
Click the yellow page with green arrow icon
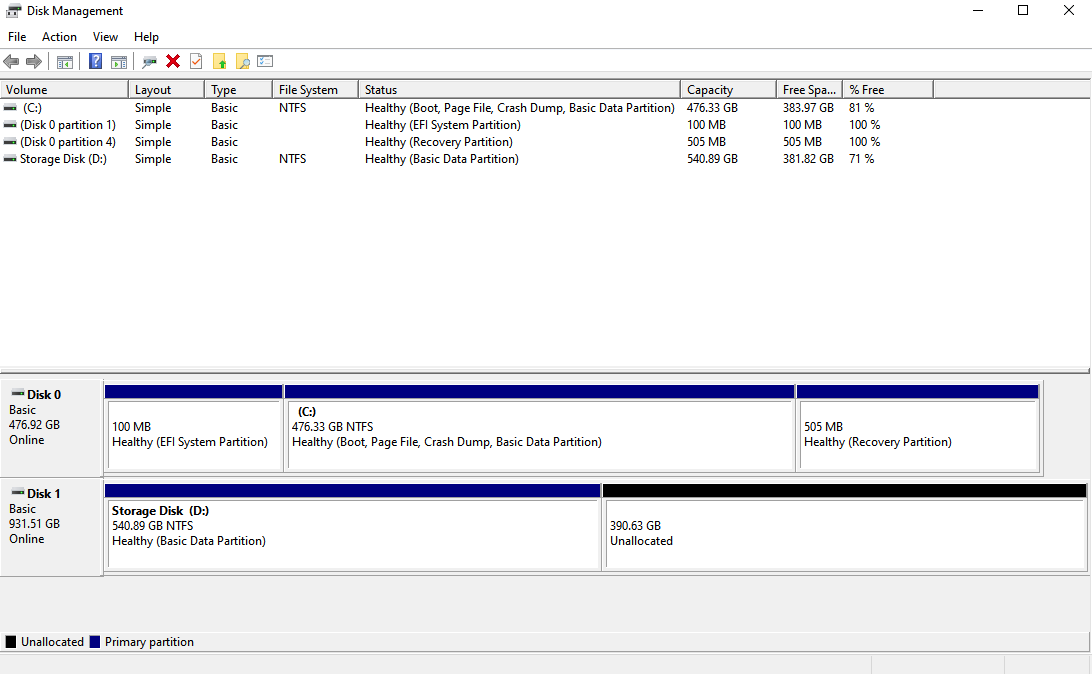tap(219, 61)
